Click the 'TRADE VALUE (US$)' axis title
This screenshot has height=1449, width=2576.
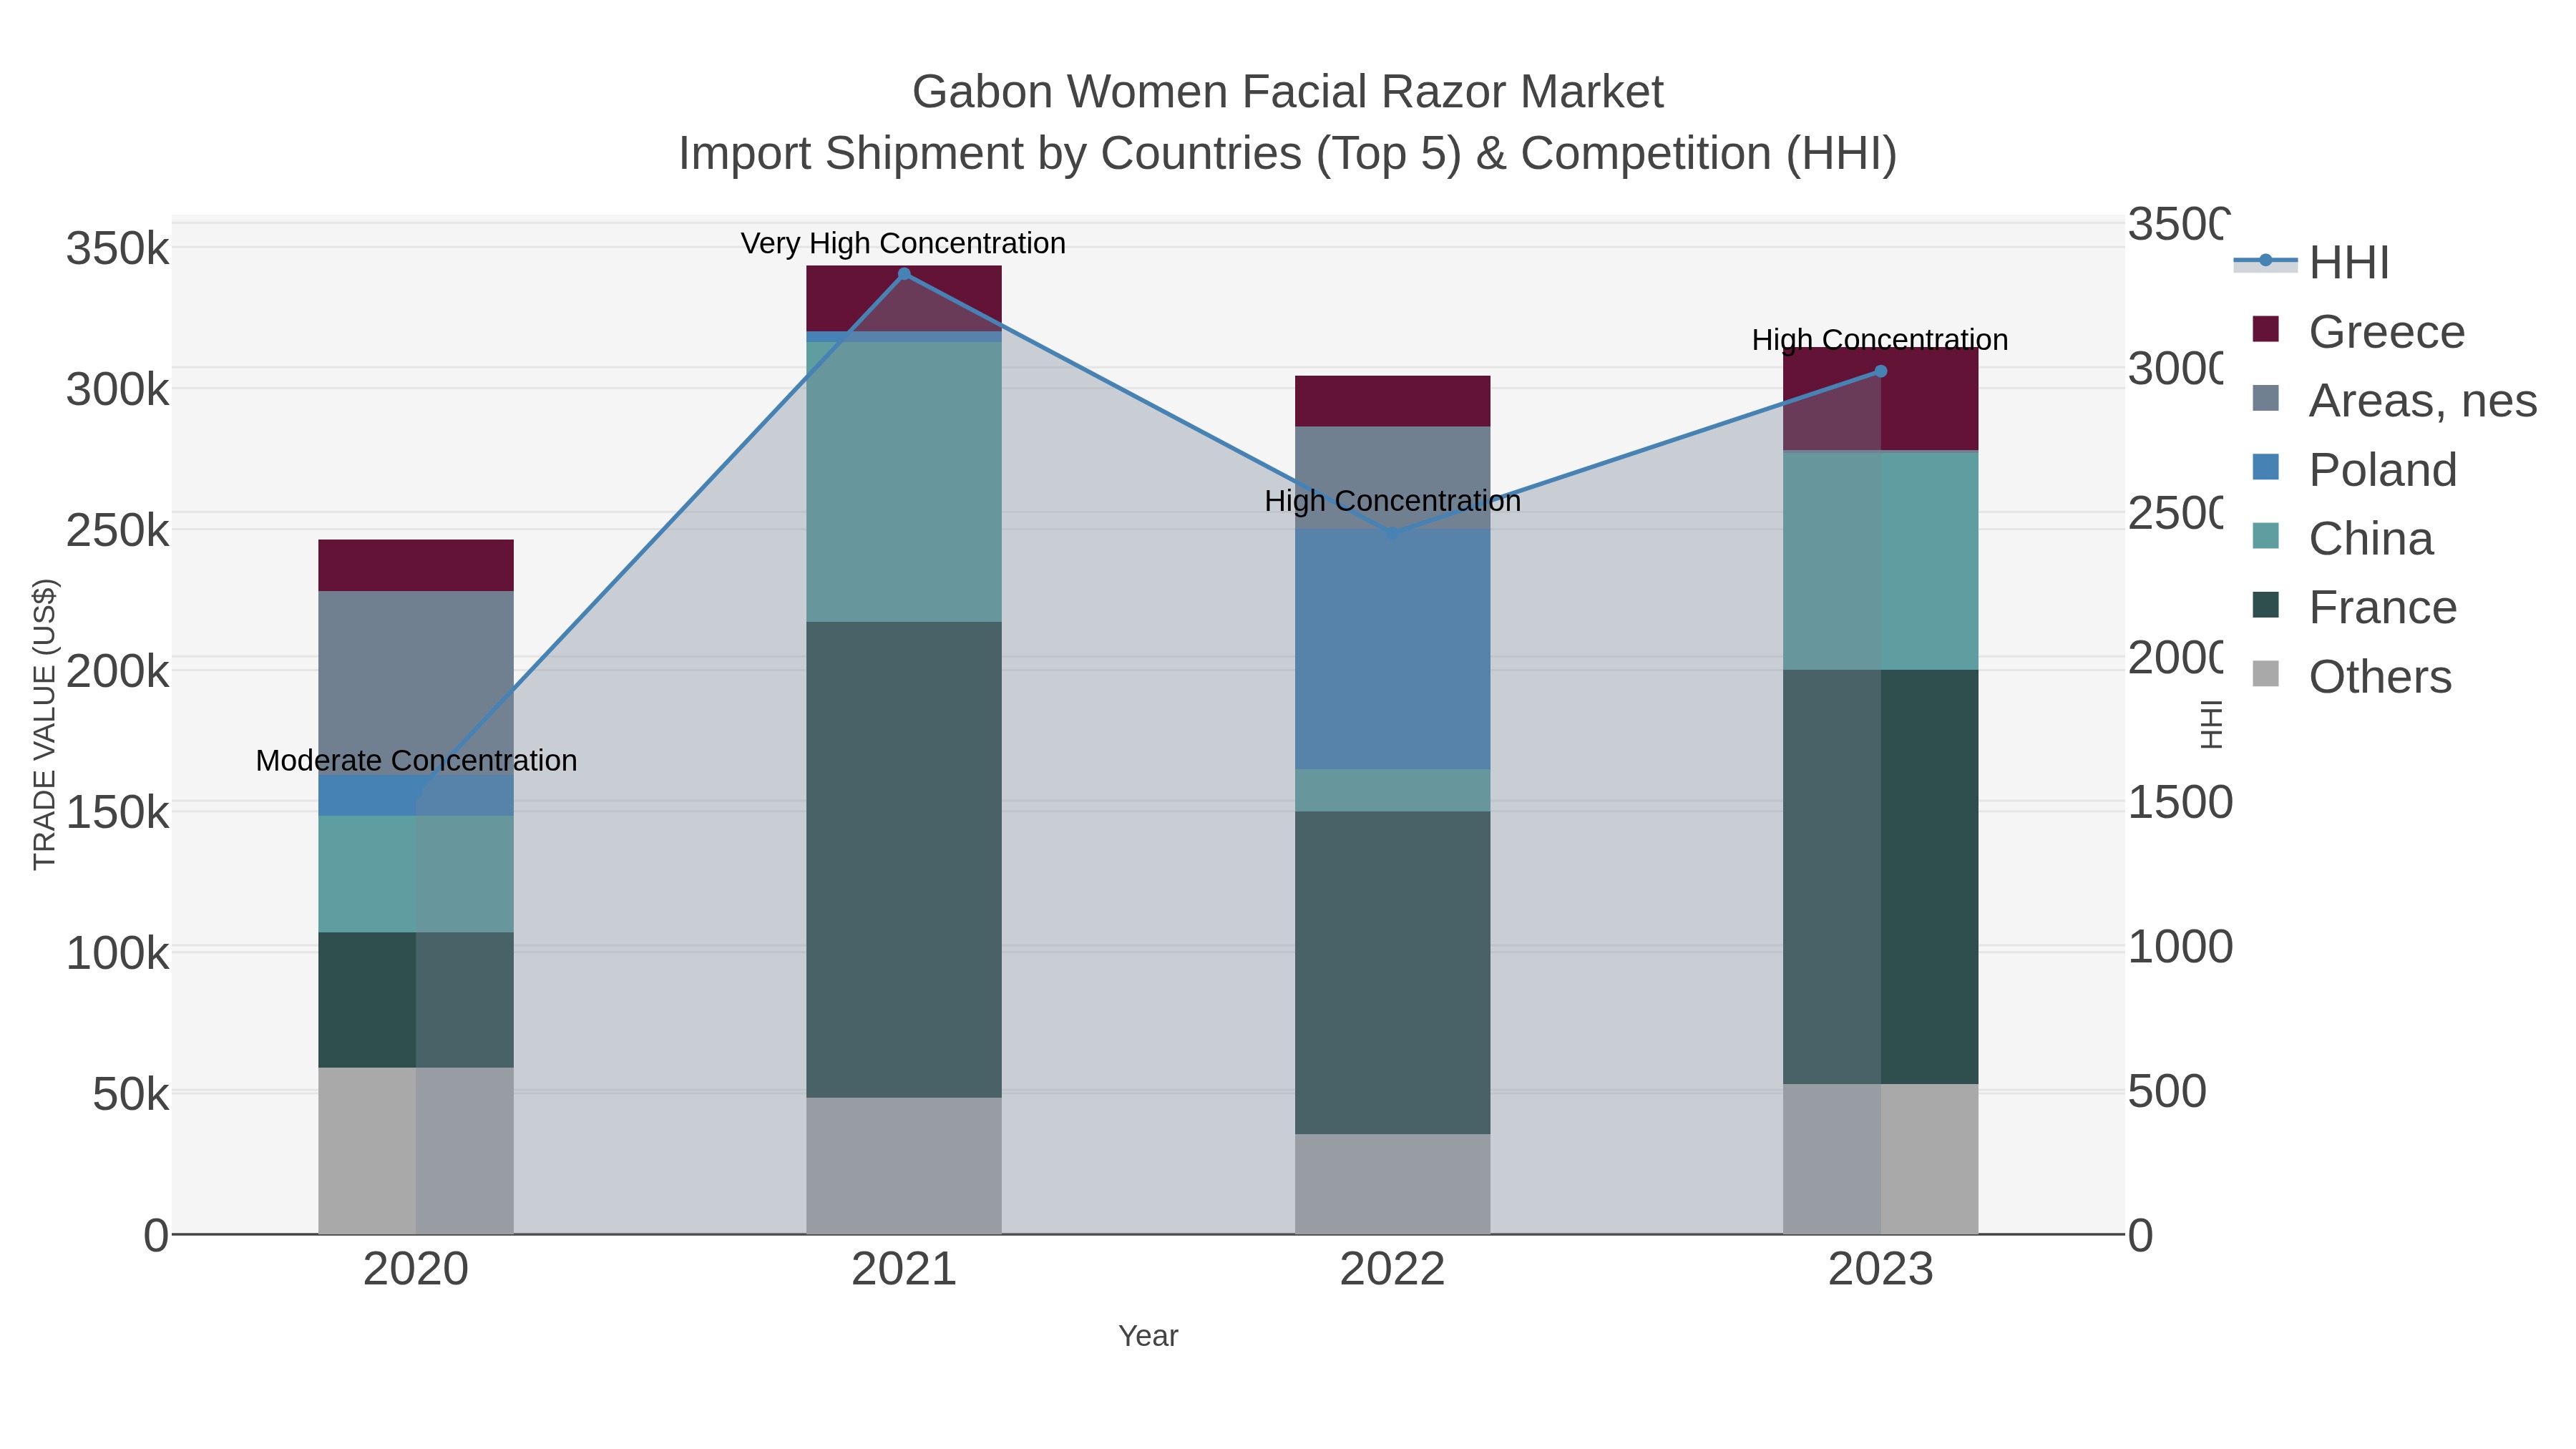[x=45, y=724]
